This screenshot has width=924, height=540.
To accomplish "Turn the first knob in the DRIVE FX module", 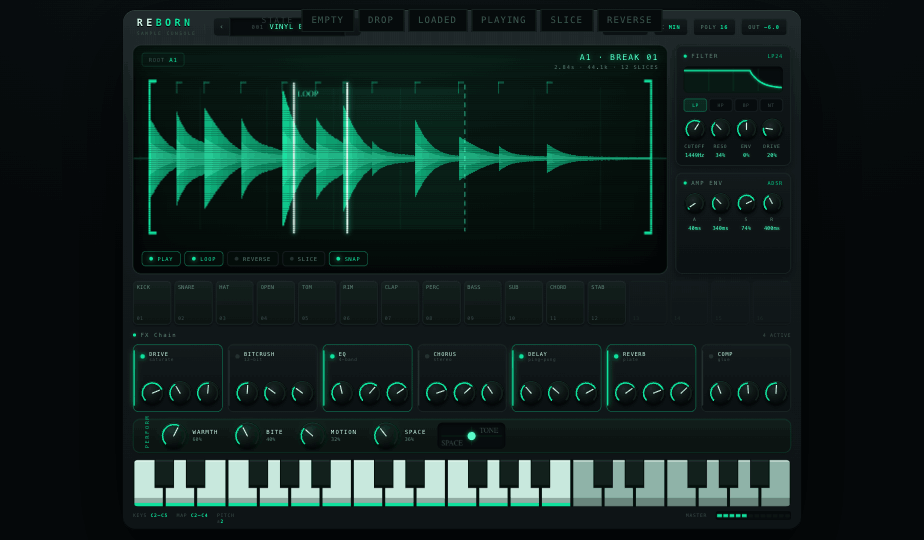I will click(x=152, y=392).
